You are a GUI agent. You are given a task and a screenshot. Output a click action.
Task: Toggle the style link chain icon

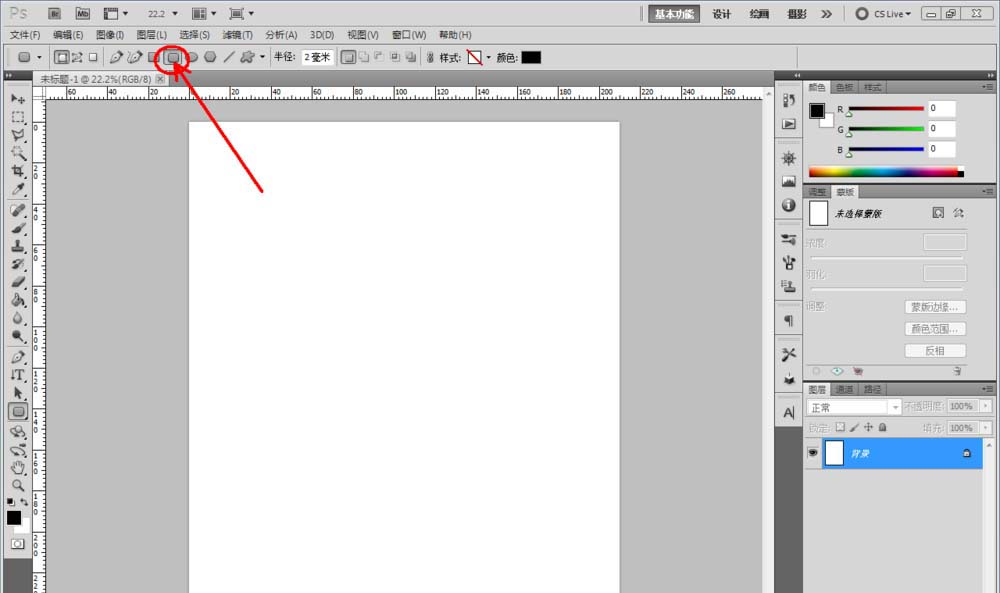point(430,57)
